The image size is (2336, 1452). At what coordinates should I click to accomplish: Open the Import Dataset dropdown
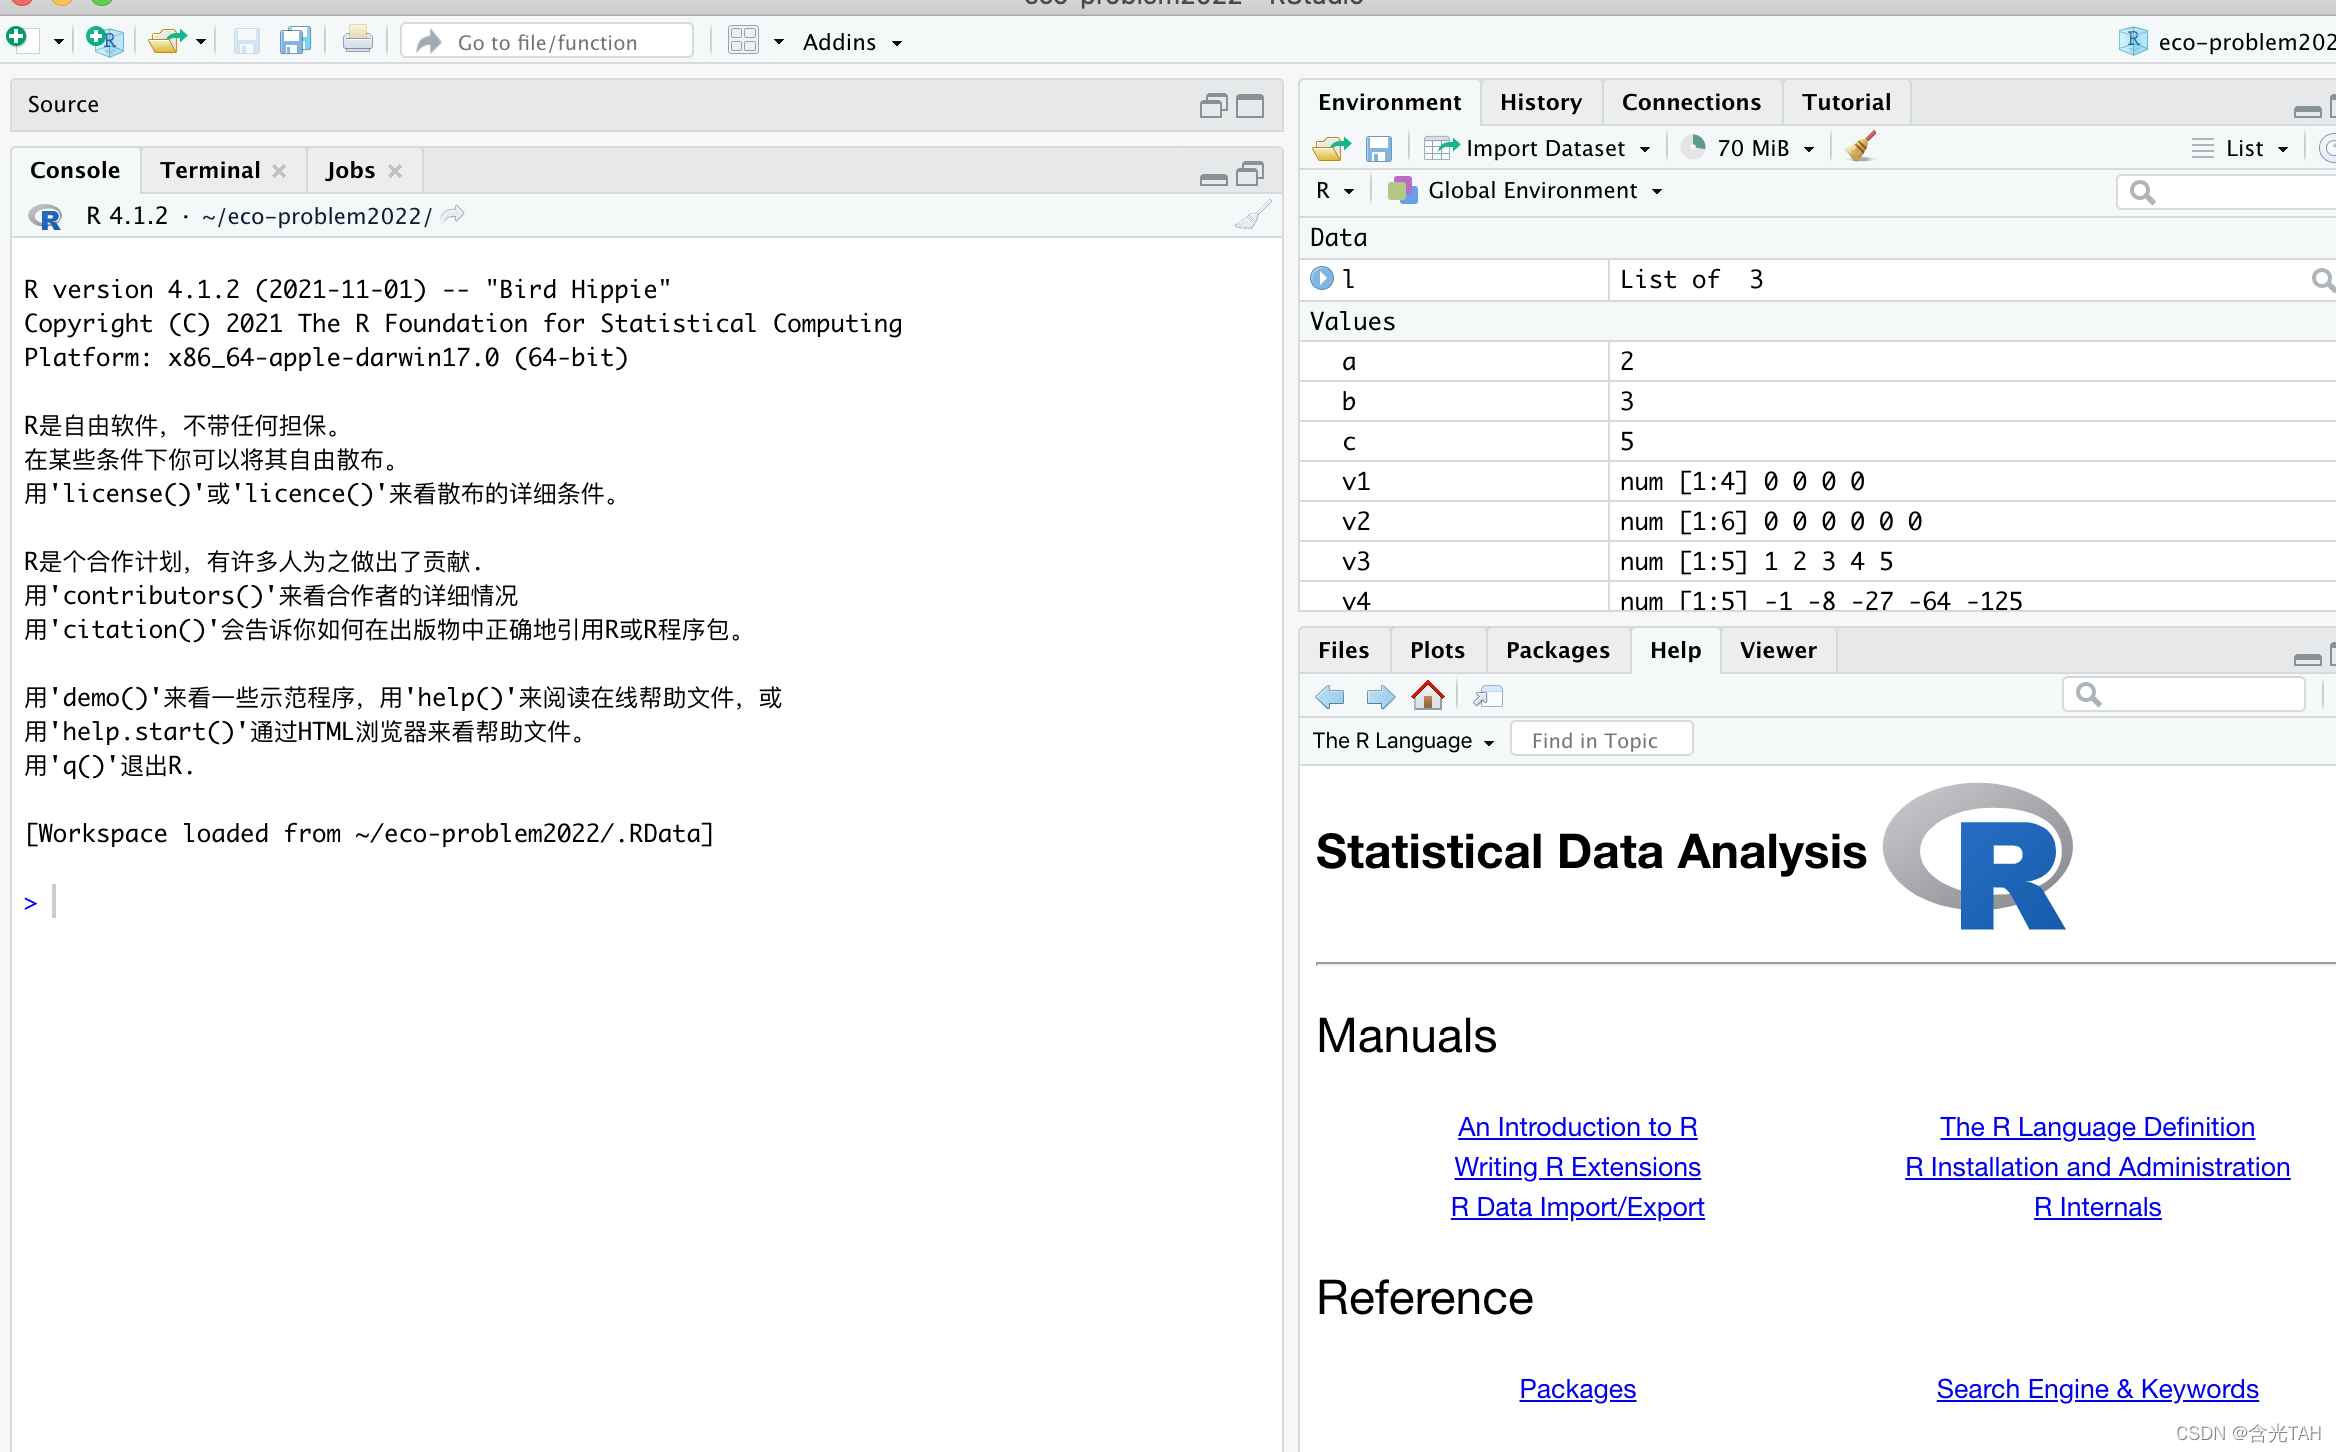[1537, 148]
